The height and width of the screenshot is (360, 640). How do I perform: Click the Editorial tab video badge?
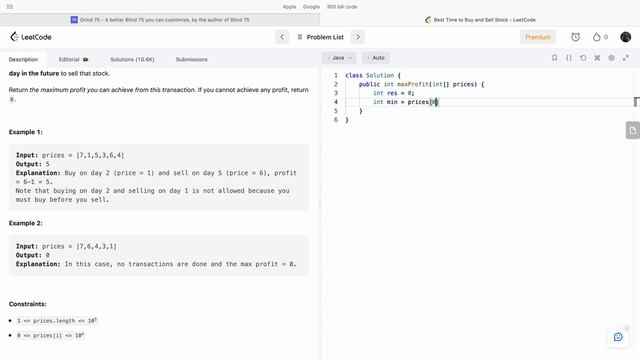[x=85, y=60]
